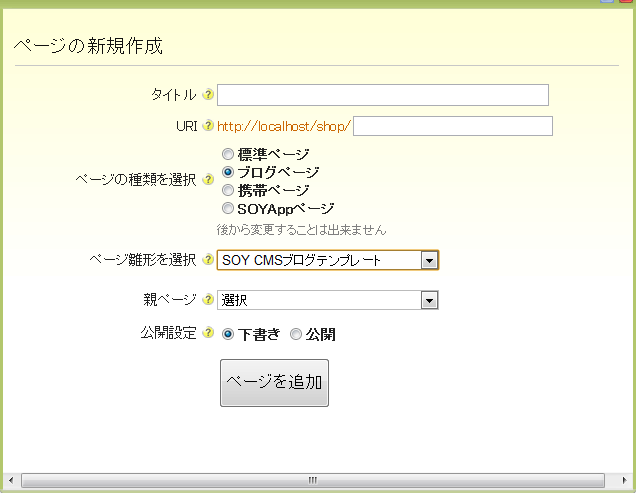Open the help icon beside ページ雛形を選択
The height and width of the screenshot is (493, 636).
click(208, 259)
